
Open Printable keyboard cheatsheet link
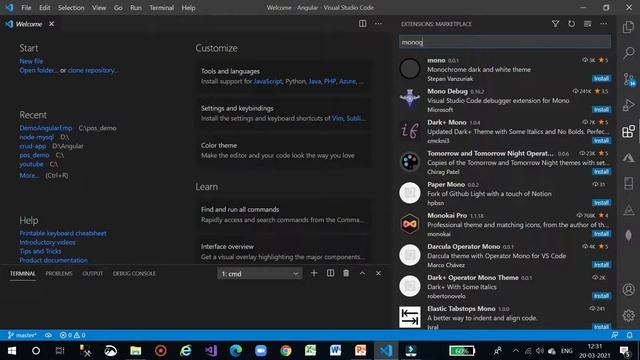(x=63, y=233)
